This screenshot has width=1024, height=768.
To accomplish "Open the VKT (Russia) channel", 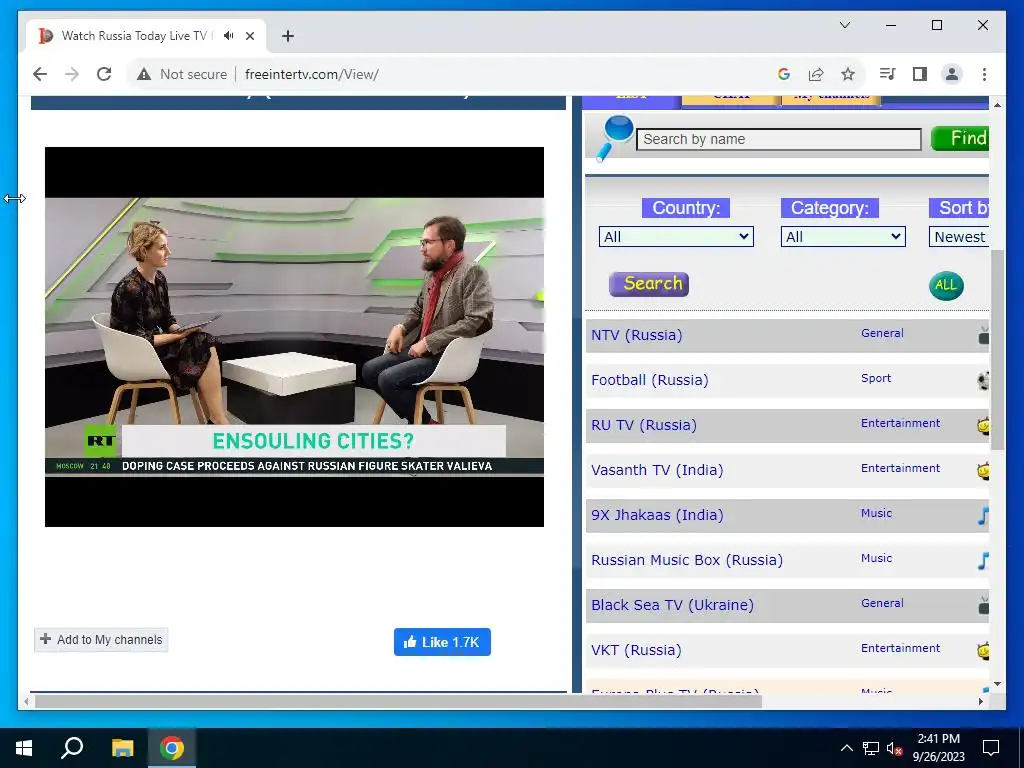I will 636,650.
